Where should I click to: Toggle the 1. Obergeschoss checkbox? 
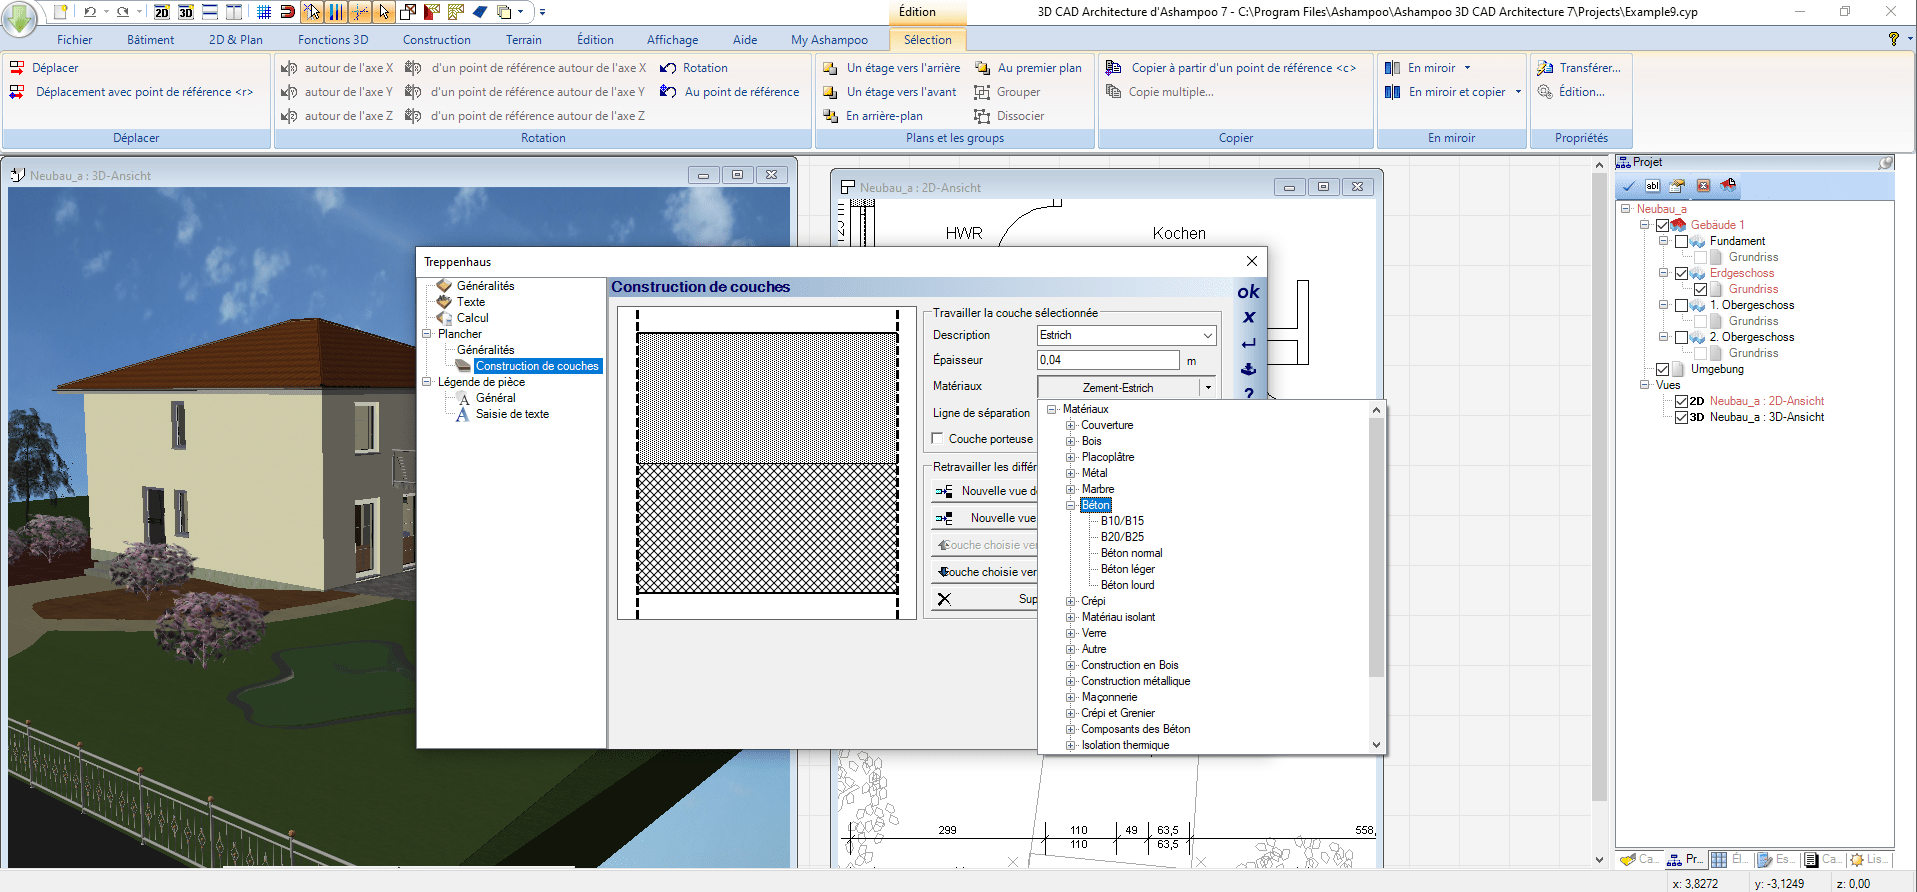click(1681, 305)
